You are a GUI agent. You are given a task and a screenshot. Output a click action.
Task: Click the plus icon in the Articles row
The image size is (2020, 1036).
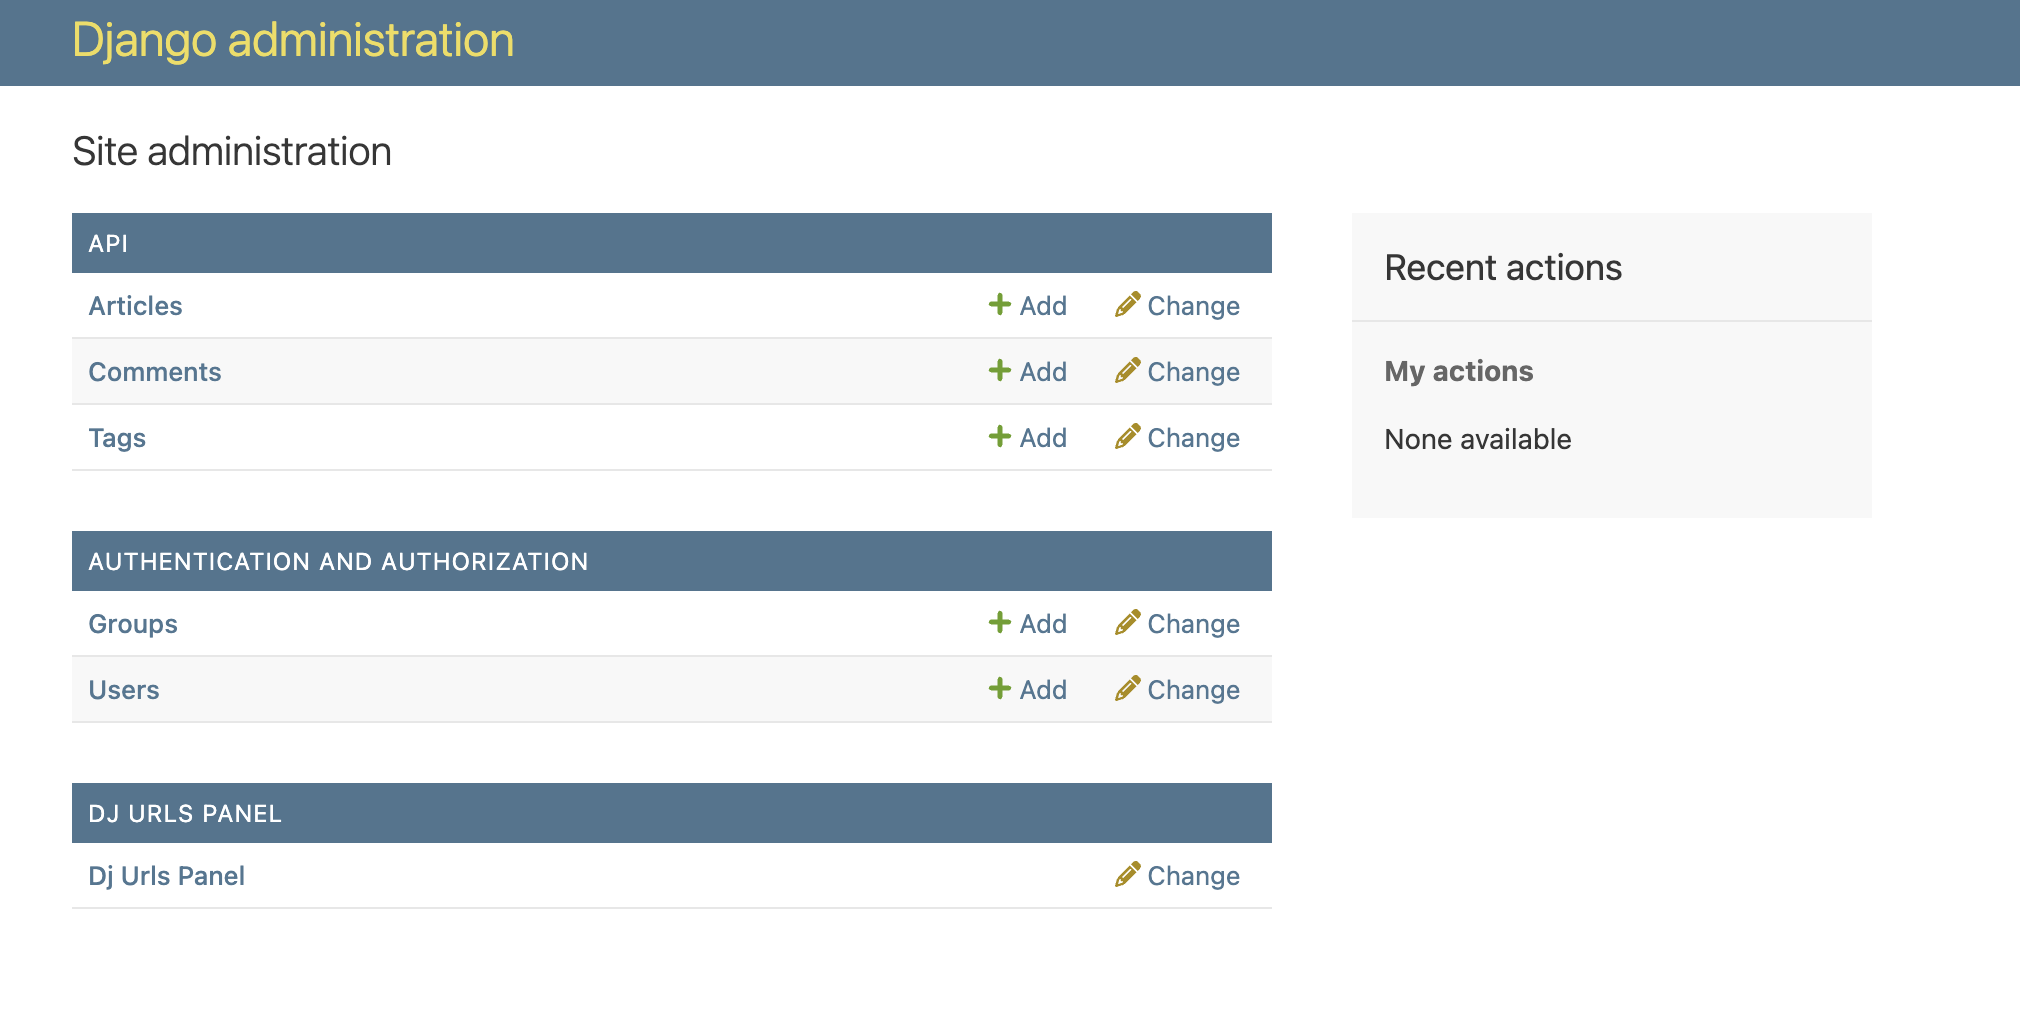[999, 304]
